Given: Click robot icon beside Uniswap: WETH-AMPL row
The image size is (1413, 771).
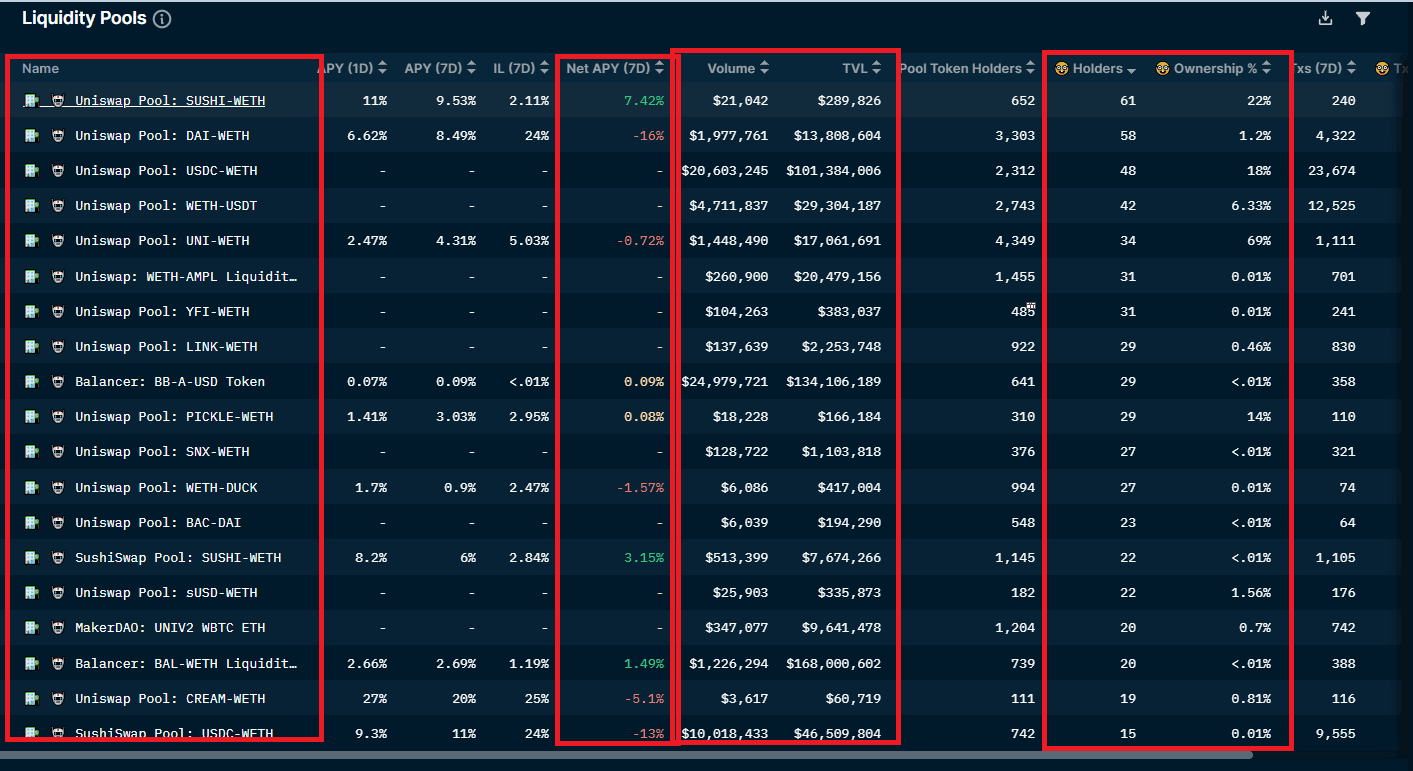Looking at the screenshot, I should pyautogui.click(x=57, y=277).
